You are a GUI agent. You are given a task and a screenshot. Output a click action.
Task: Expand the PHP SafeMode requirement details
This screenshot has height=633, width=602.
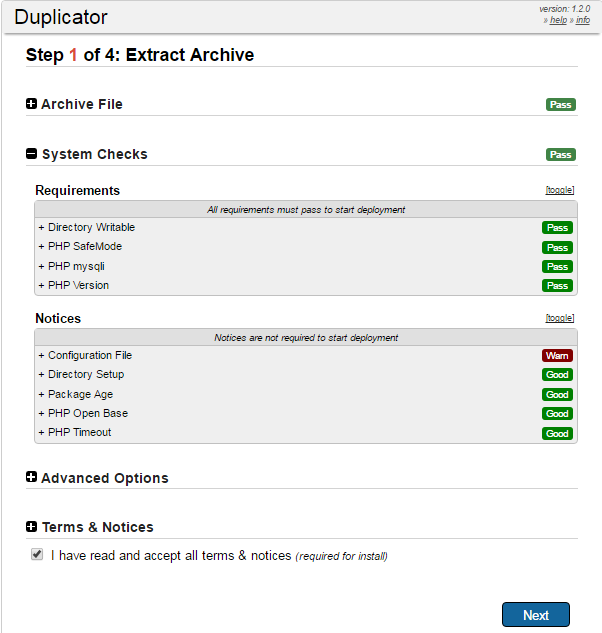tap(80, 246)
